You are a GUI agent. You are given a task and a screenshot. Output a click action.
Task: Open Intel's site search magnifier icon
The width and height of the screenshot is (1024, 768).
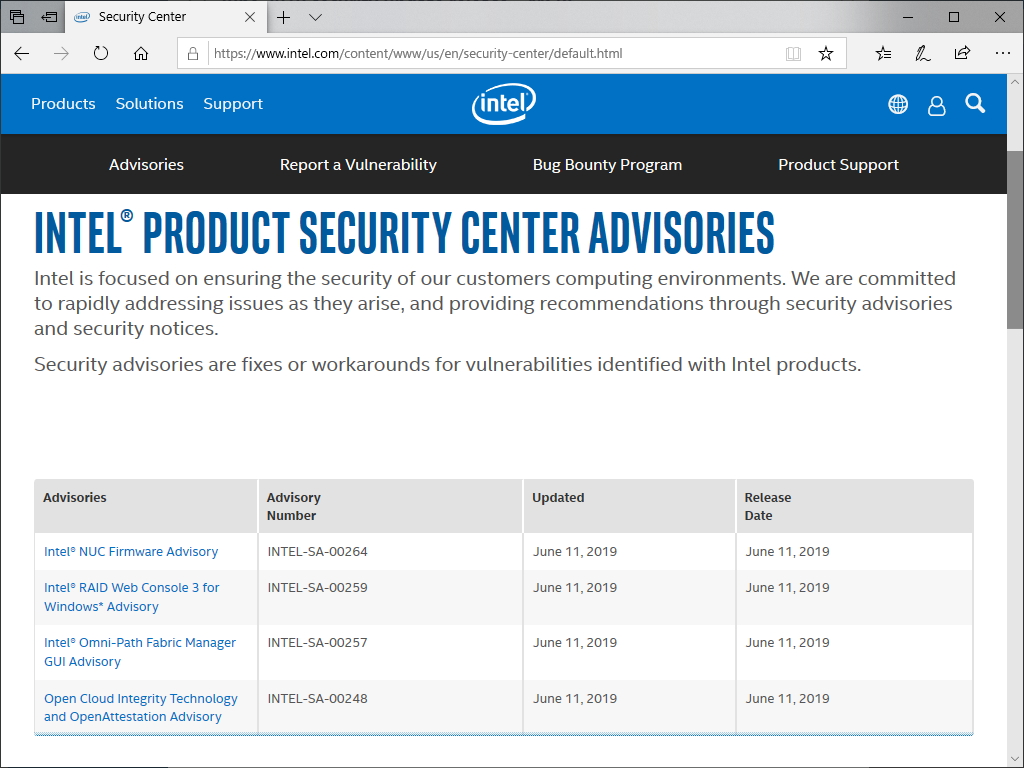(x=975, y=104)
